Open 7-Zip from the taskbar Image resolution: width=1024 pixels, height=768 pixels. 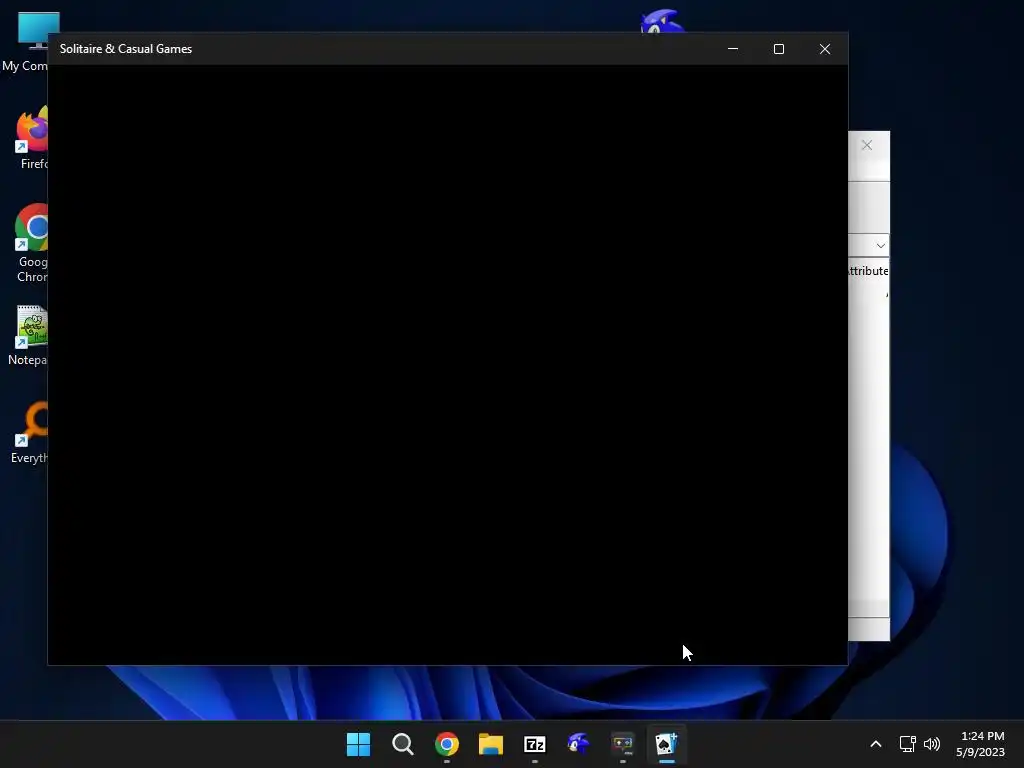pyautogui.click(x=535, y=744)
